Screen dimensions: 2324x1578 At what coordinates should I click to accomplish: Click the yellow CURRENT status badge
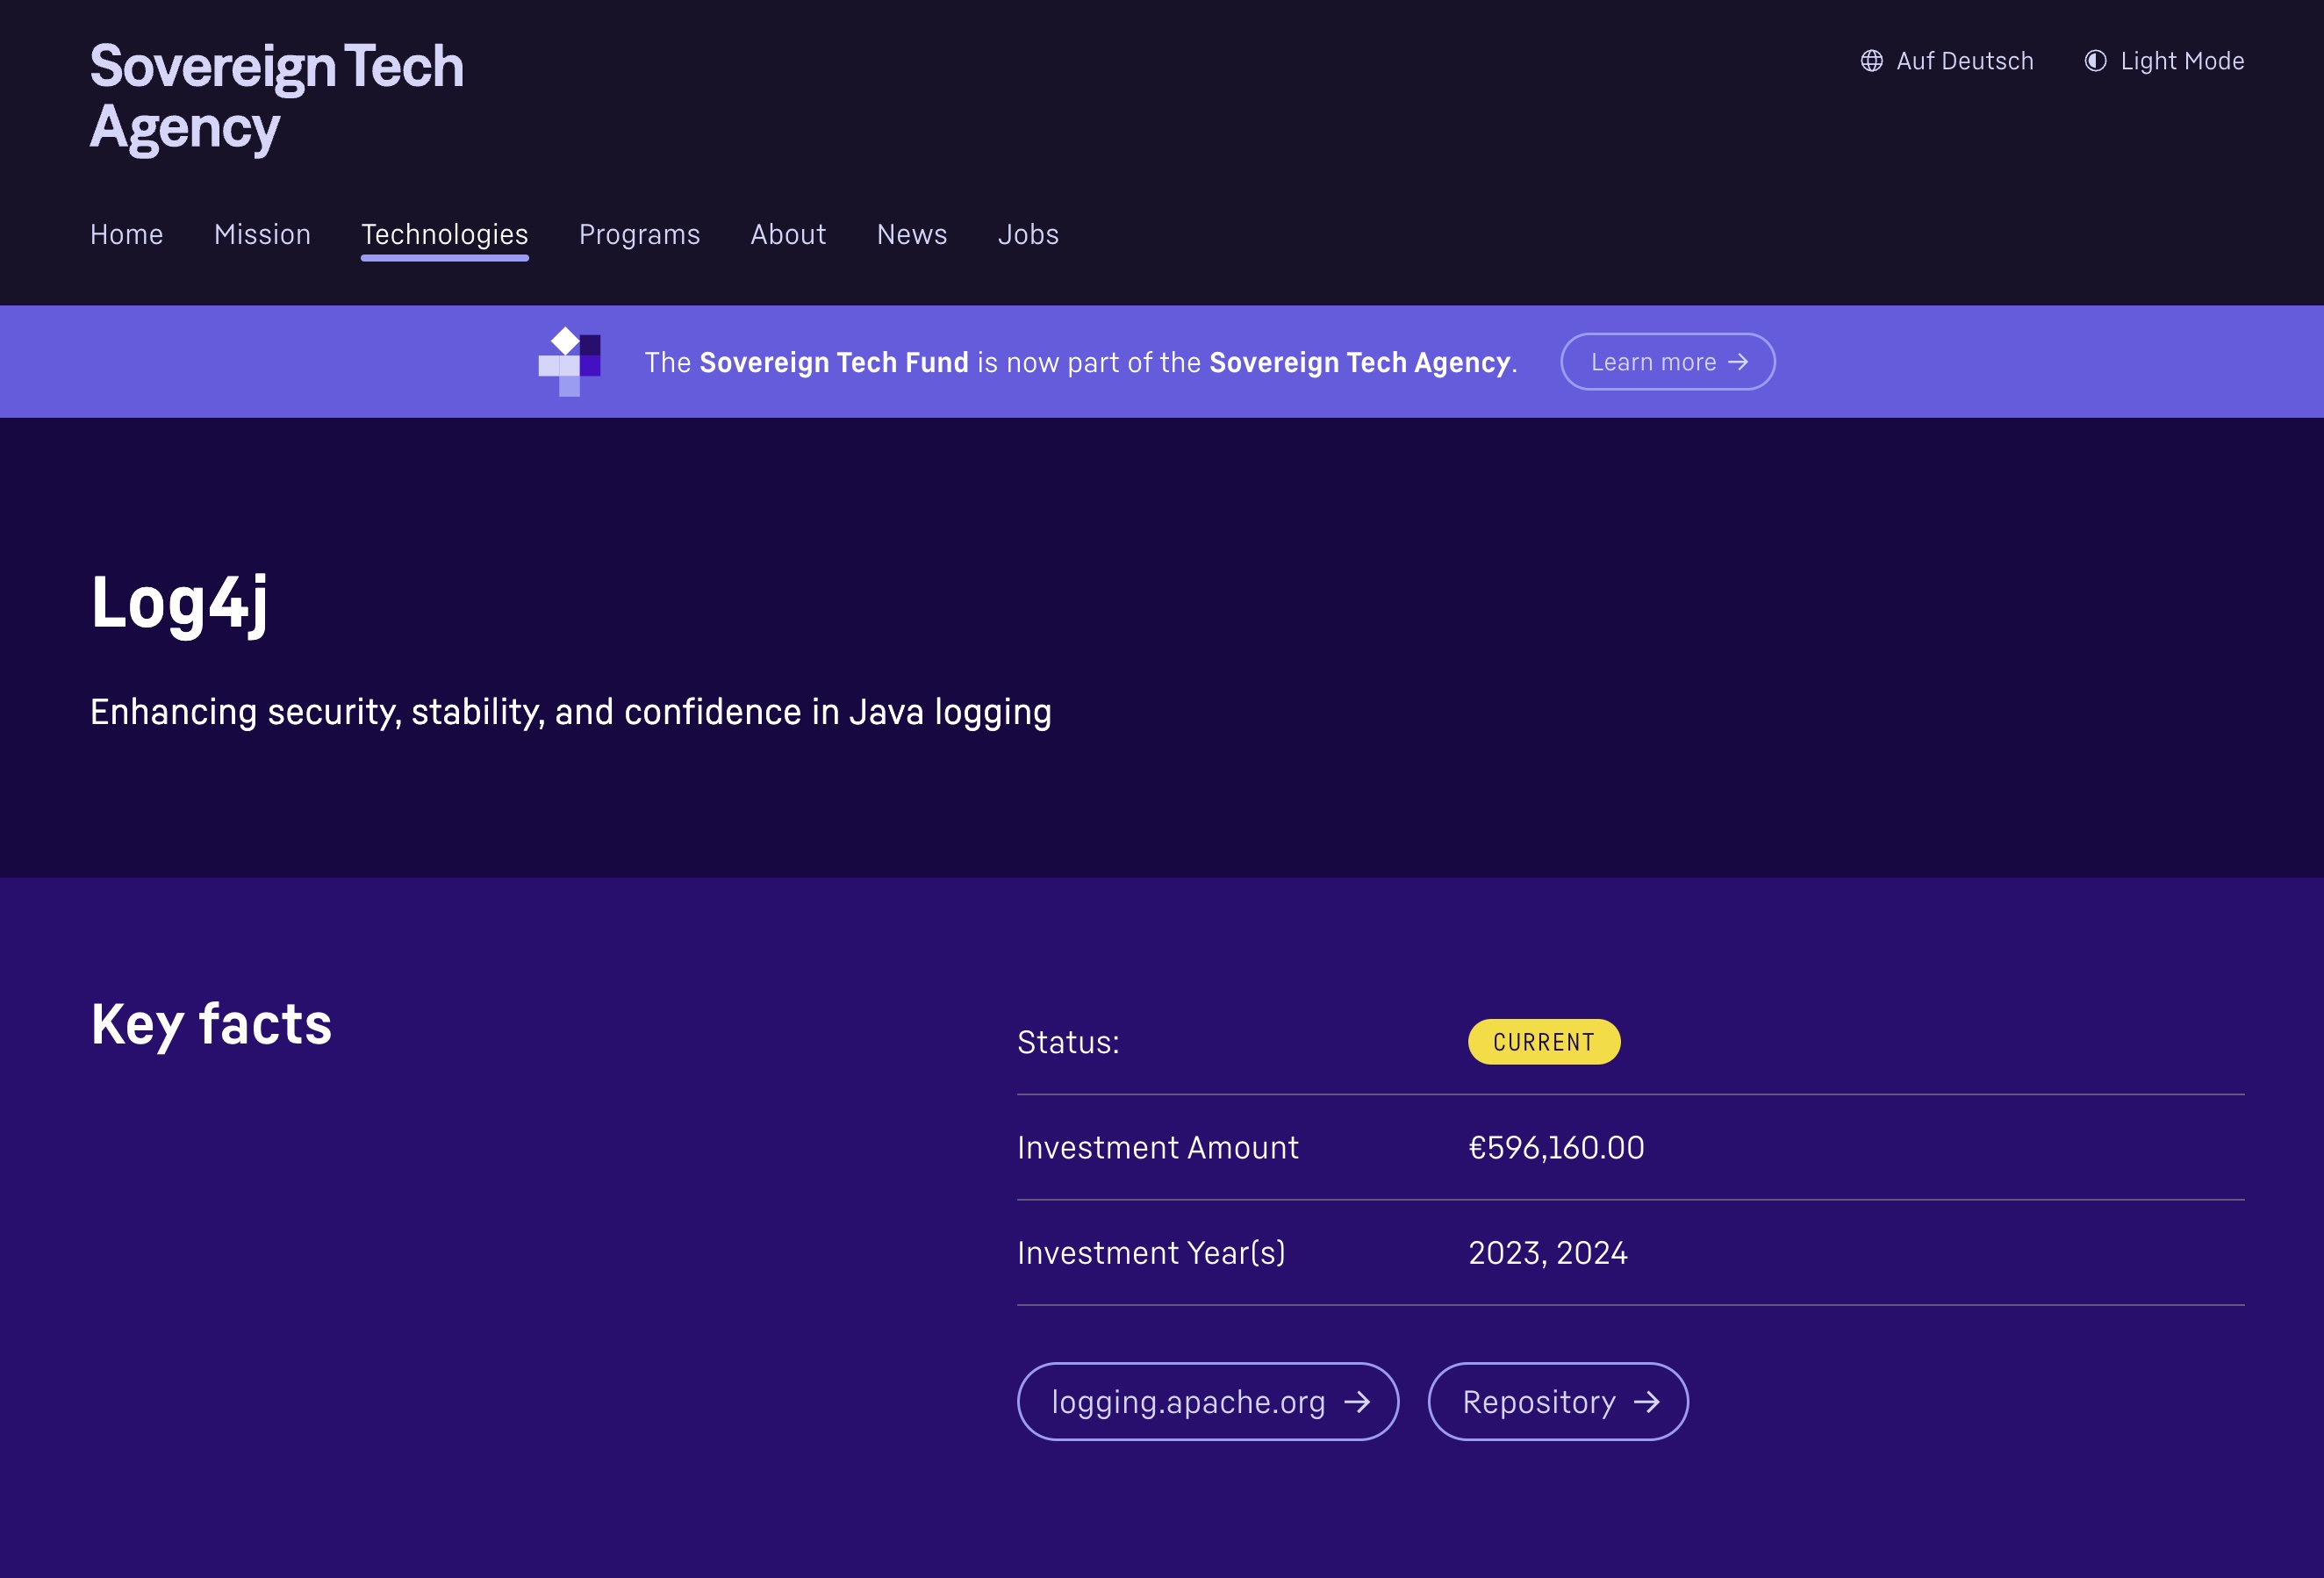click(x=1543, y=1042)
